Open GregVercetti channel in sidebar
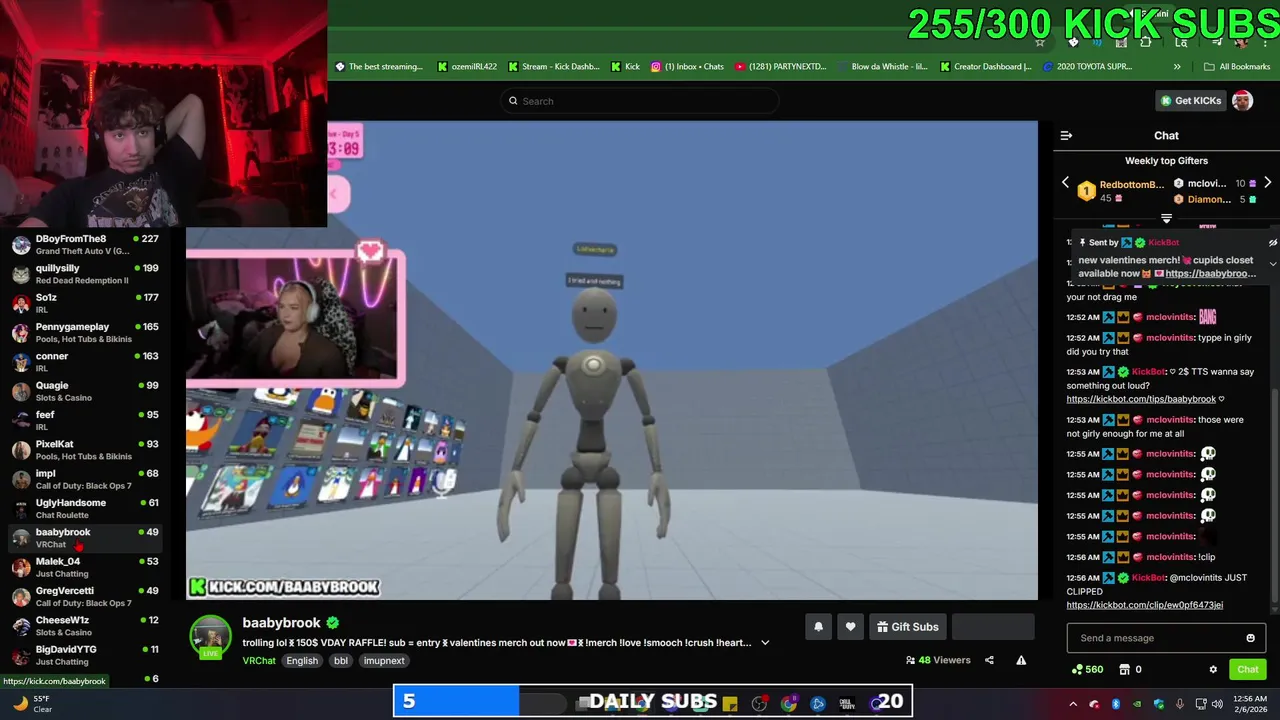This screenshot has width=1280, height=720. (x=84, y=597)
